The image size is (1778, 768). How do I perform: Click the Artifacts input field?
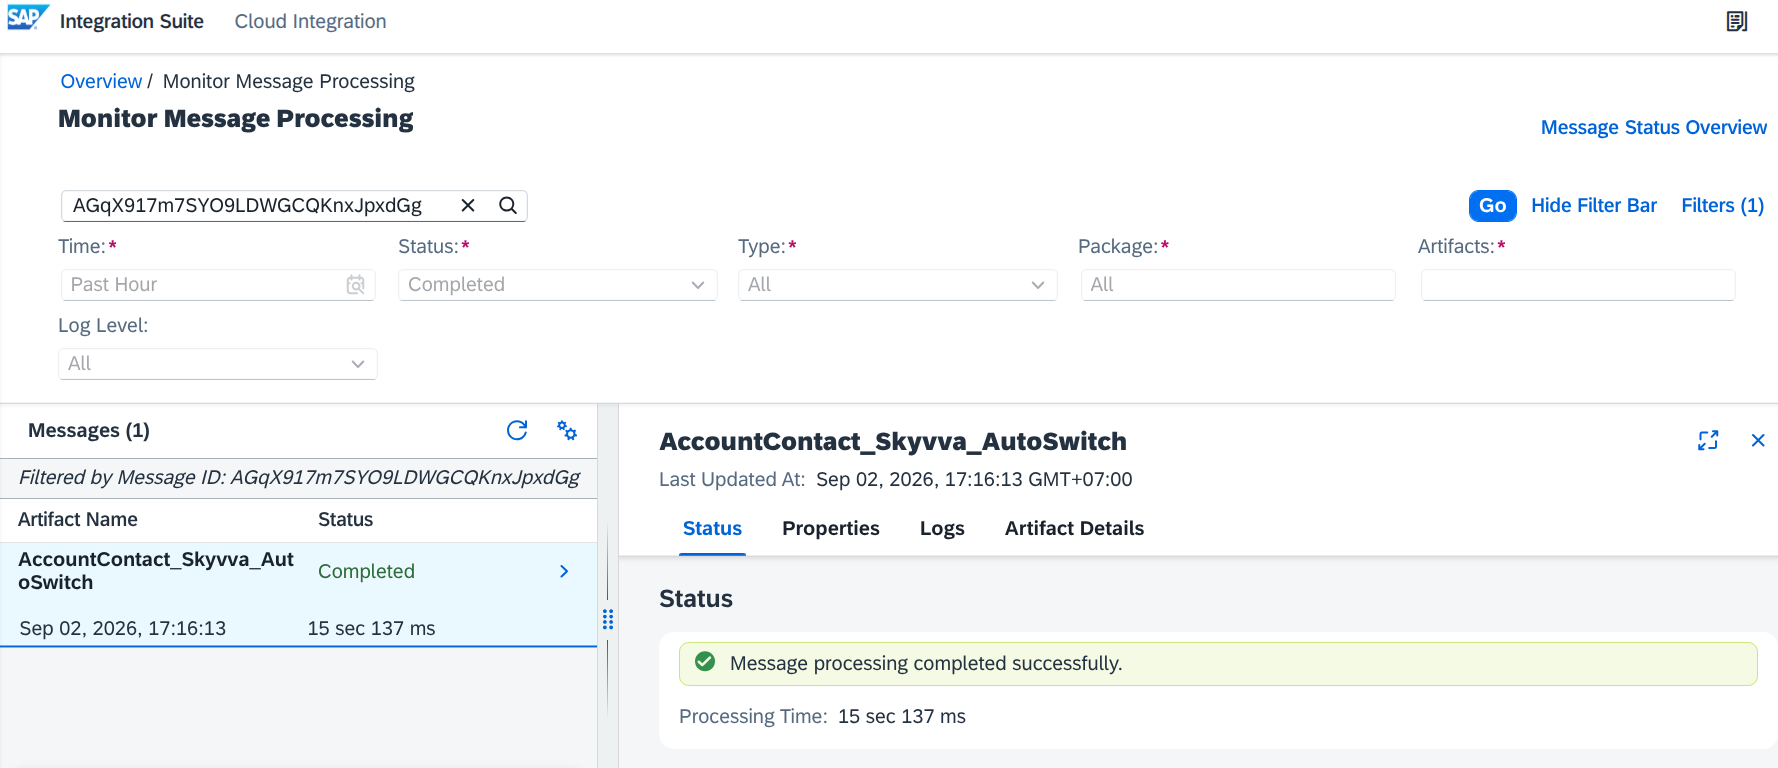[1578, 285]
